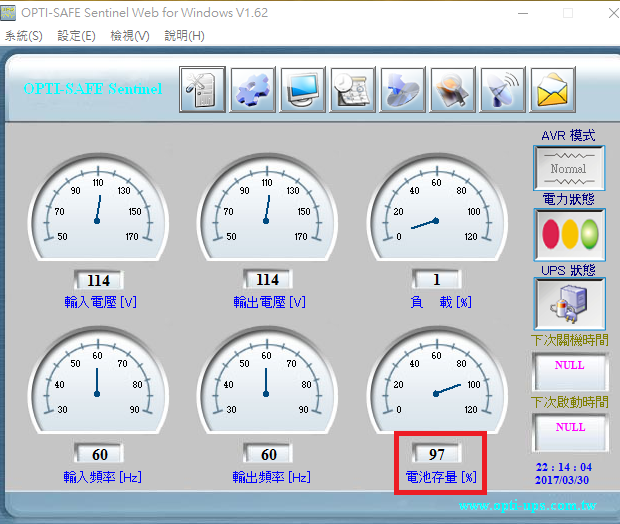Click the output frequency value 60
Image resolution: width=620 pixels, height=524 pixels.
tap(268, 454)
